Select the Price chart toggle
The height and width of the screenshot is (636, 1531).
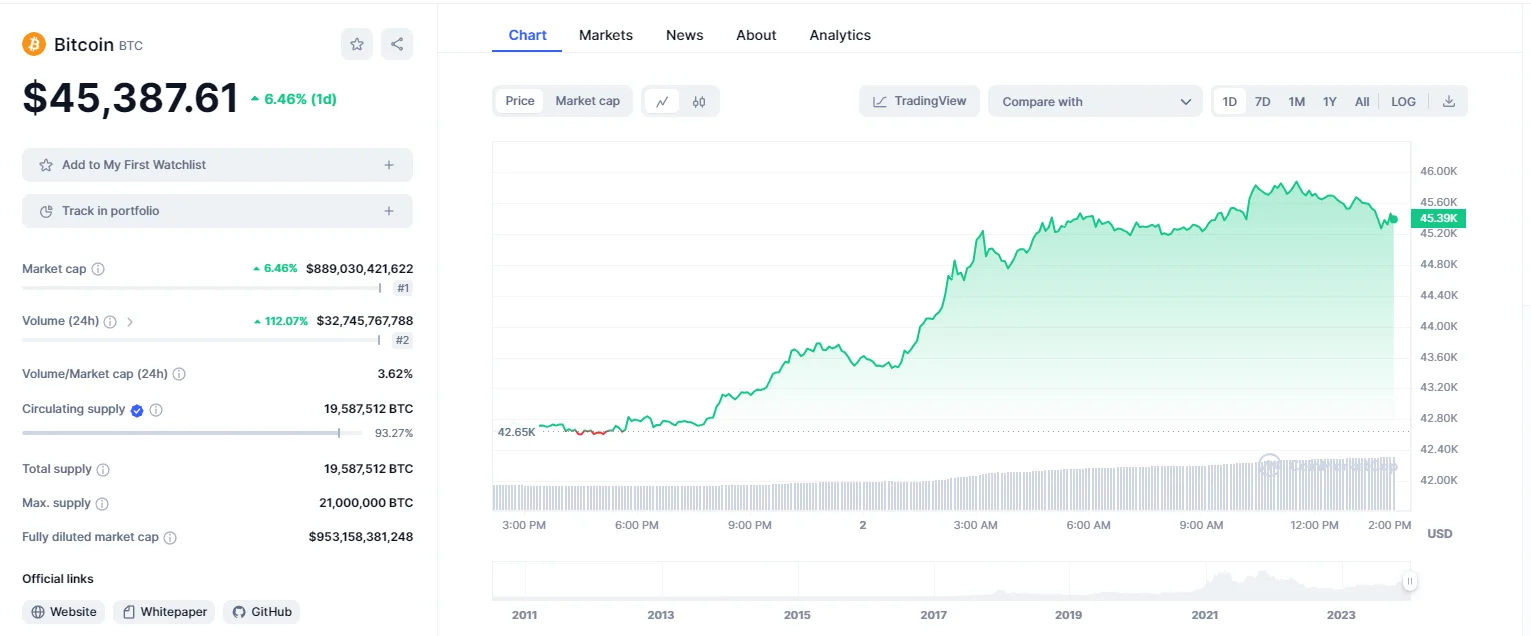coord(520,101)
